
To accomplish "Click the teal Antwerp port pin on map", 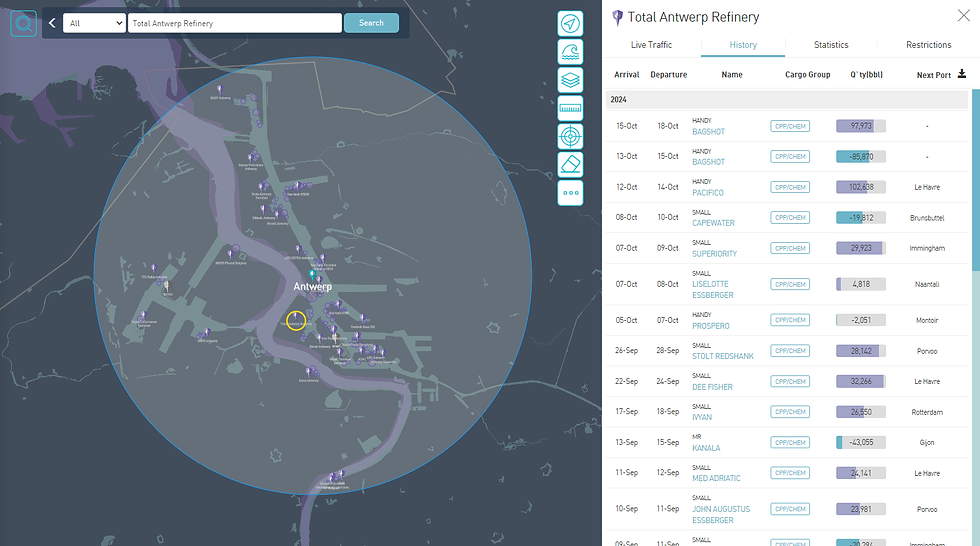I will (312, 275).
